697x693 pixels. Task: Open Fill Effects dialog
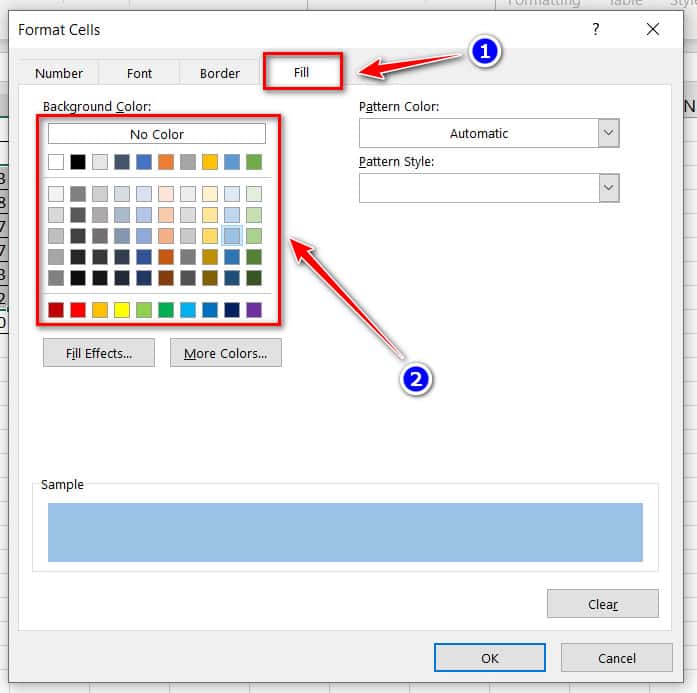(99, 353)
